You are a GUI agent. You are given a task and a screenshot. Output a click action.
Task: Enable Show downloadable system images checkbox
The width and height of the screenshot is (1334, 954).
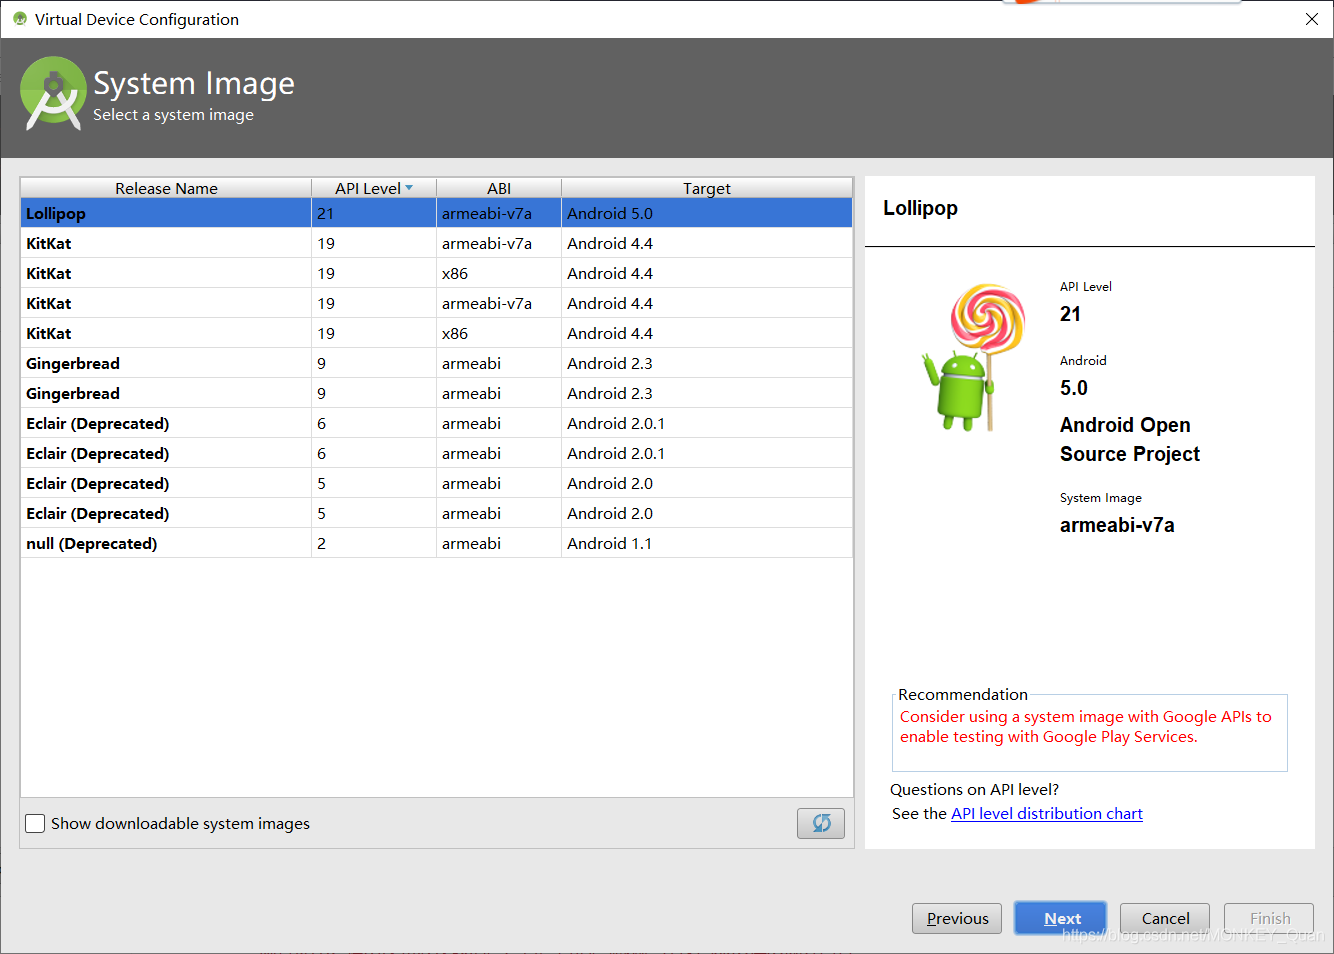click(x=35, y=823)
